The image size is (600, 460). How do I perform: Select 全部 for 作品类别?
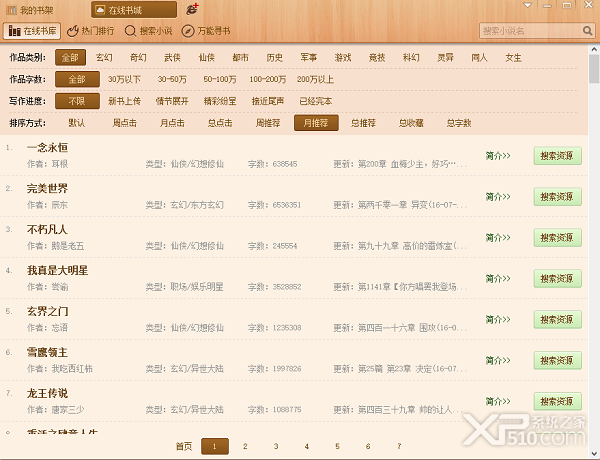point(70,58)
